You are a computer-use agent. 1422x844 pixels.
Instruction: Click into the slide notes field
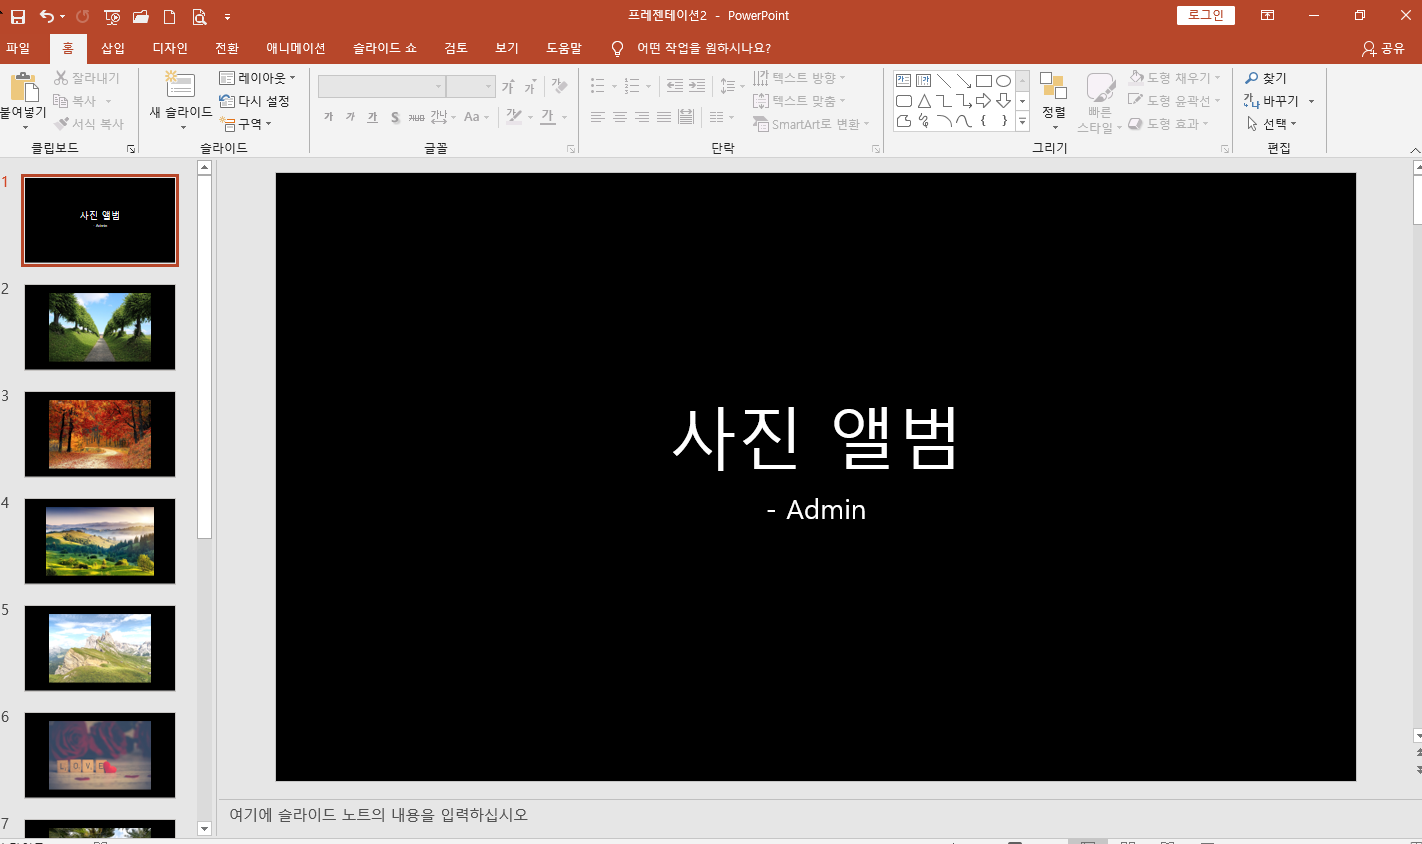click(x=815, y=815)
